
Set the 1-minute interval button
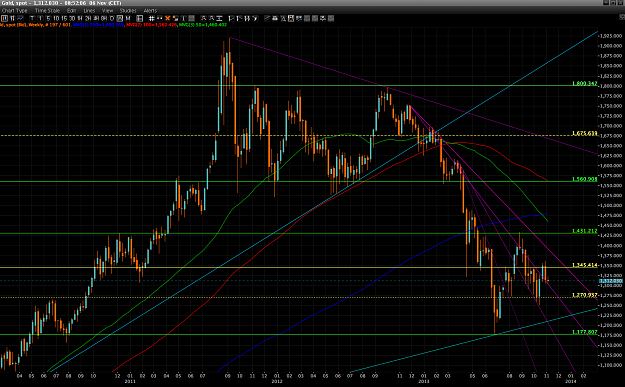click(x=41, y=18)
